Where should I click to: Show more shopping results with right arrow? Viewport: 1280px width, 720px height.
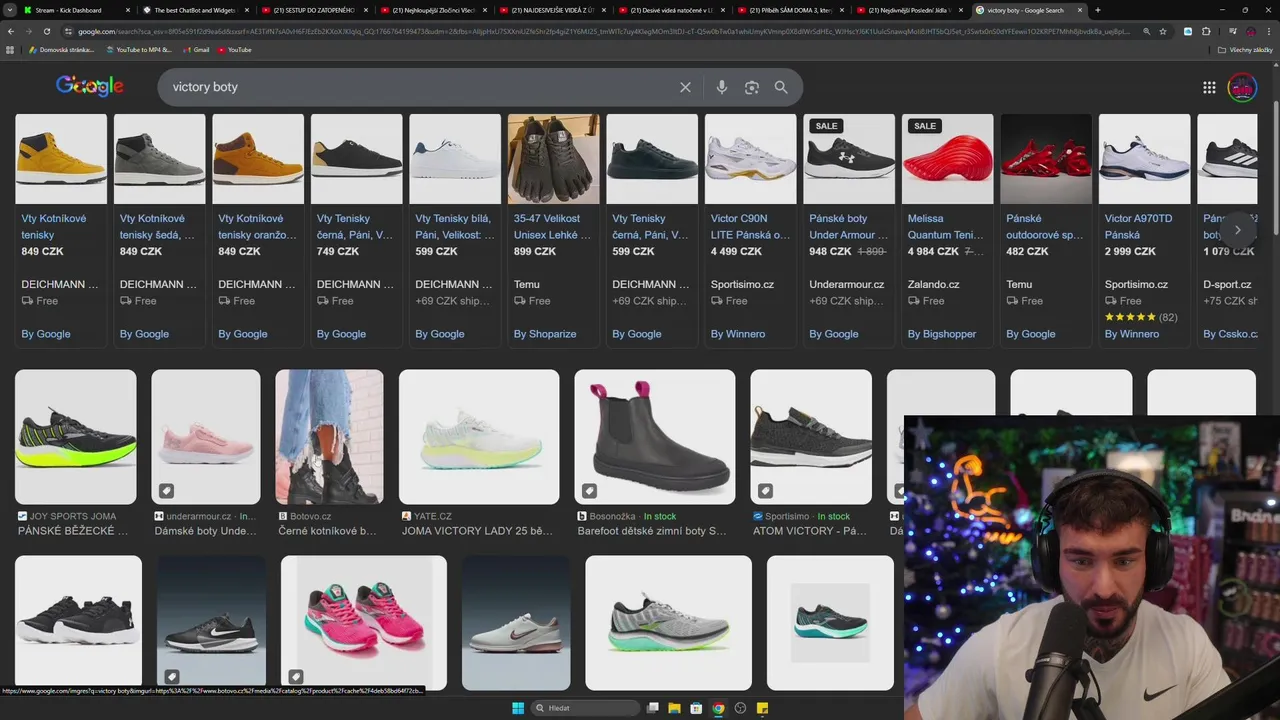[1237, 230]
